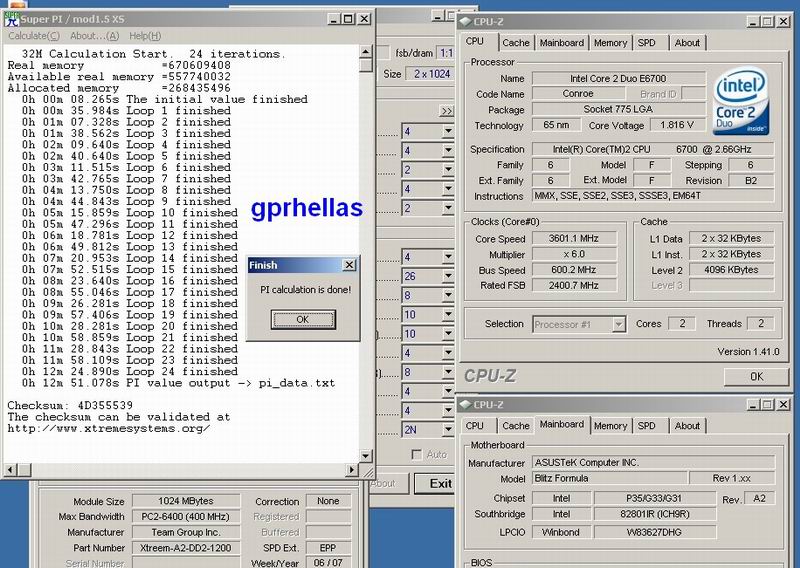
Task: Click the Level 2 cache value 4096 KBytes
Action: (x=731, y=270)
